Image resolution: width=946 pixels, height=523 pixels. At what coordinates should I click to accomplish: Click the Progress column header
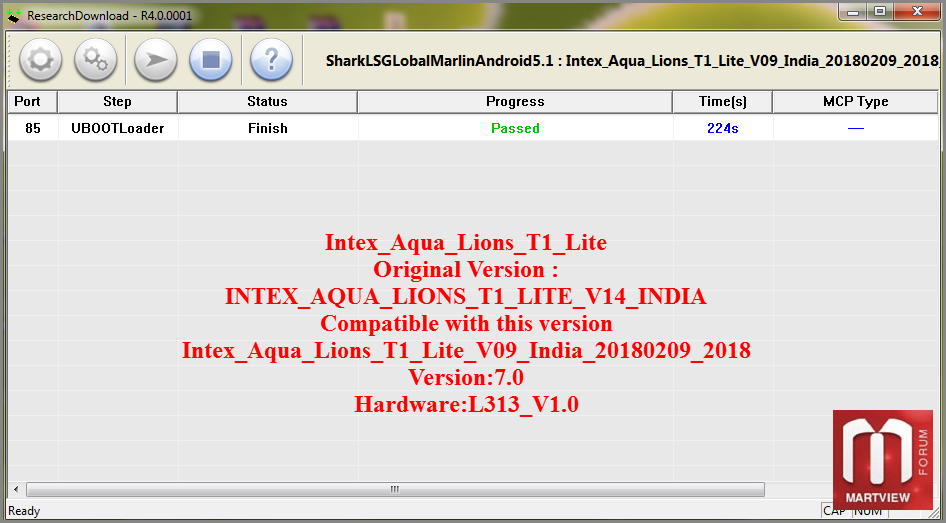pos(515,102)
